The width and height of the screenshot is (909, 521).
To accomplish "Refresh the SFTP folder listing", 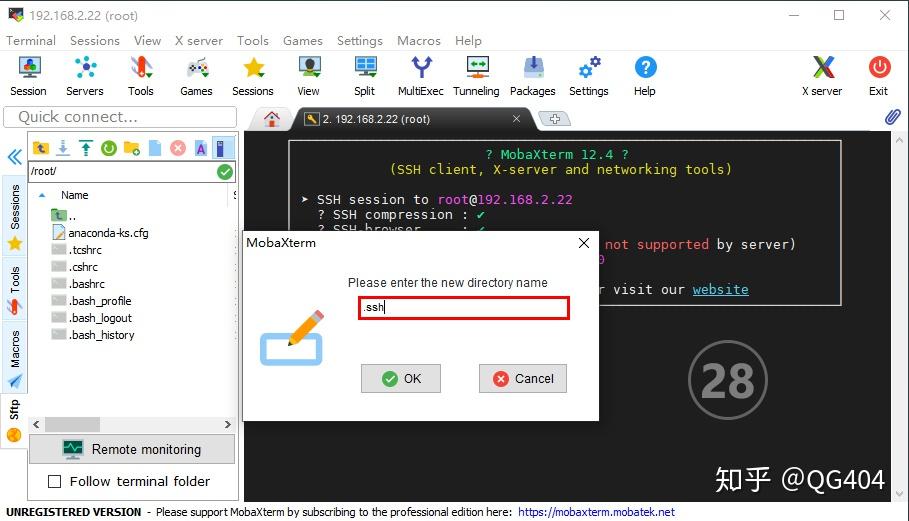I will point(109,148).
